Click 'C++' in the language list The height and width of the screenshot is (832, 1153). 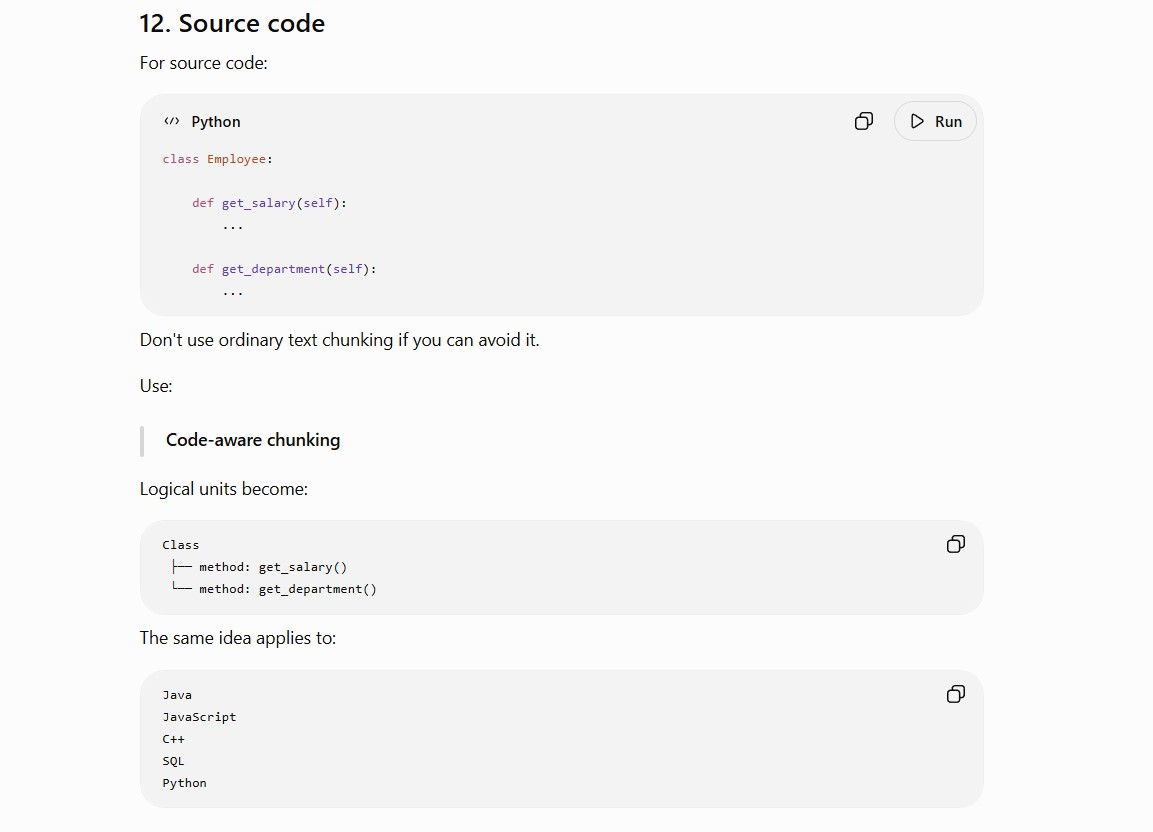[x=174, y=739]
